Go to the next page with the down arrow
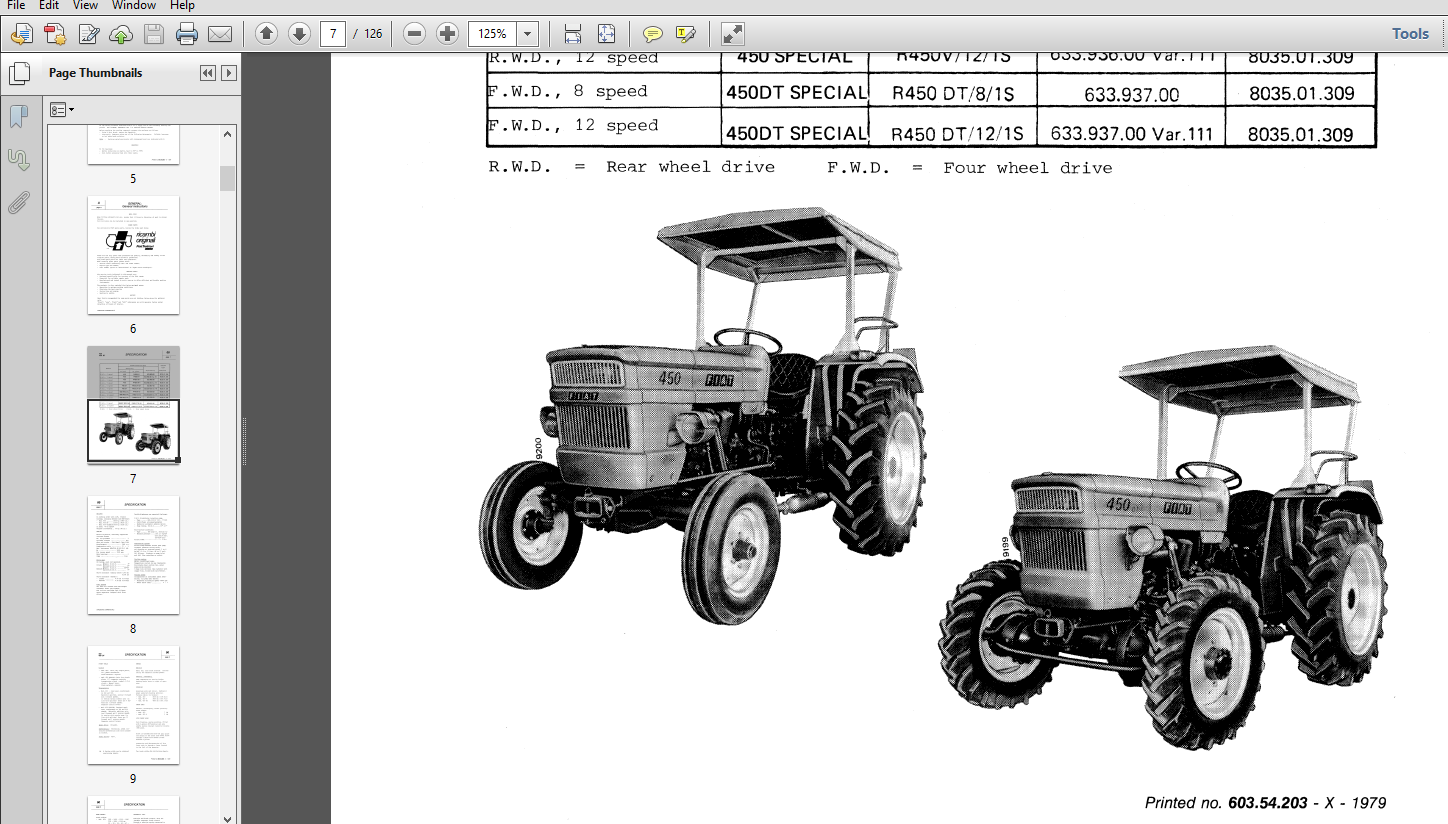The image size is (1448, 824). pyautogui.click(x=299, y=34)
